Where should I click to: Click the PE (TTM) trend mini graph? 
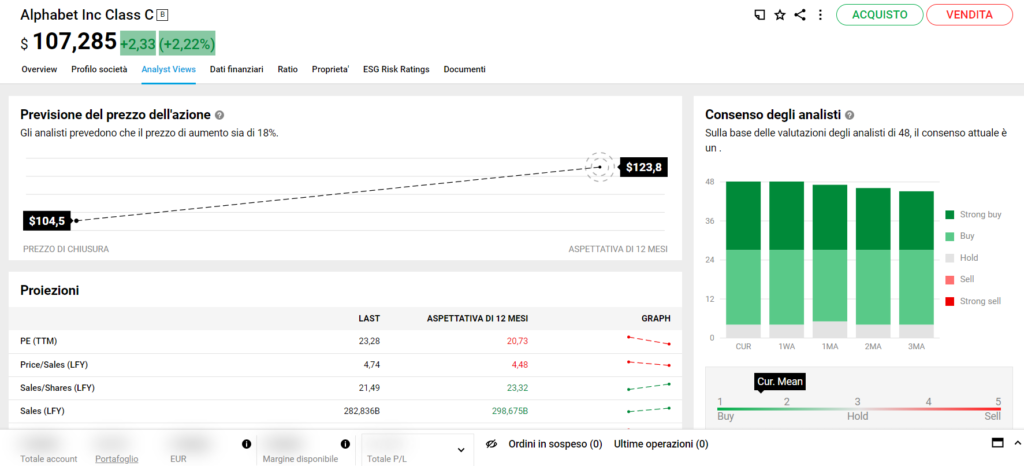648,340
